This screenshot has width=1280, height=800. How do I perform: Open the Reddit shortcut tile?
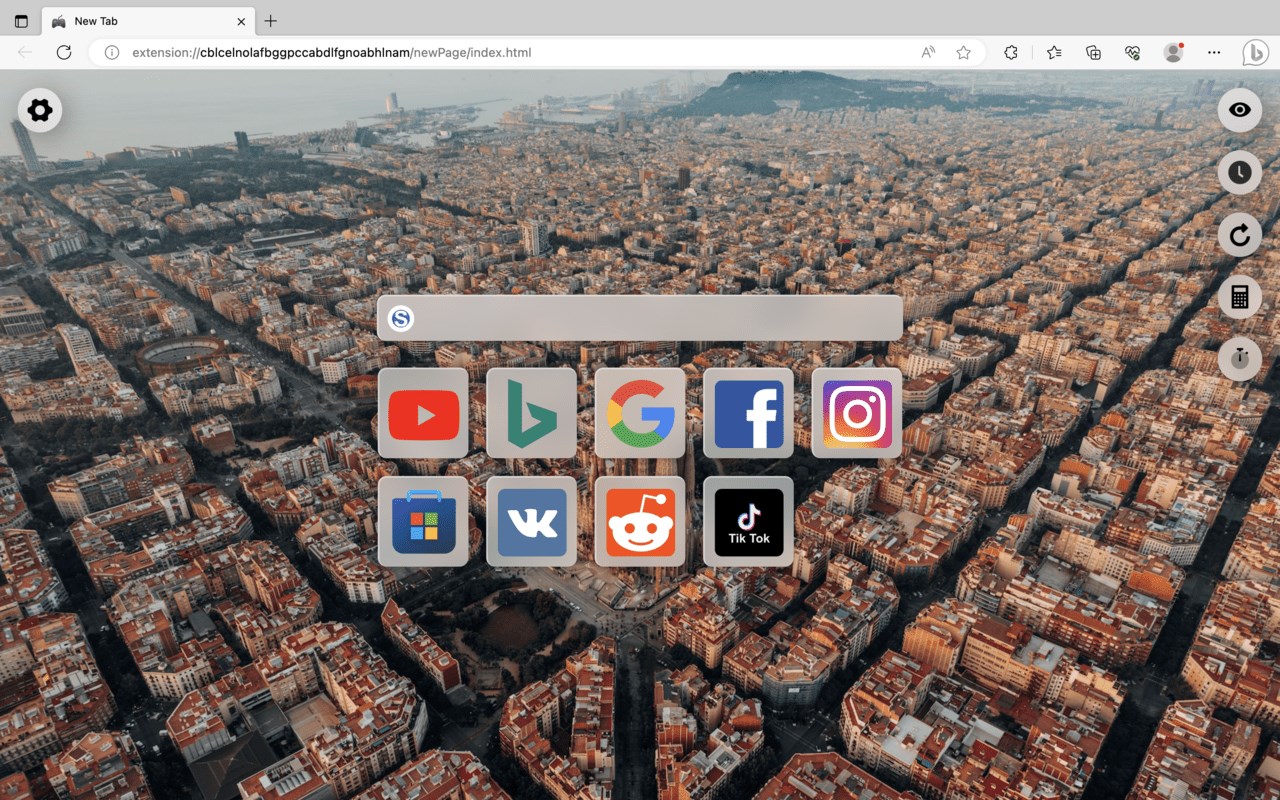(640, 521)
